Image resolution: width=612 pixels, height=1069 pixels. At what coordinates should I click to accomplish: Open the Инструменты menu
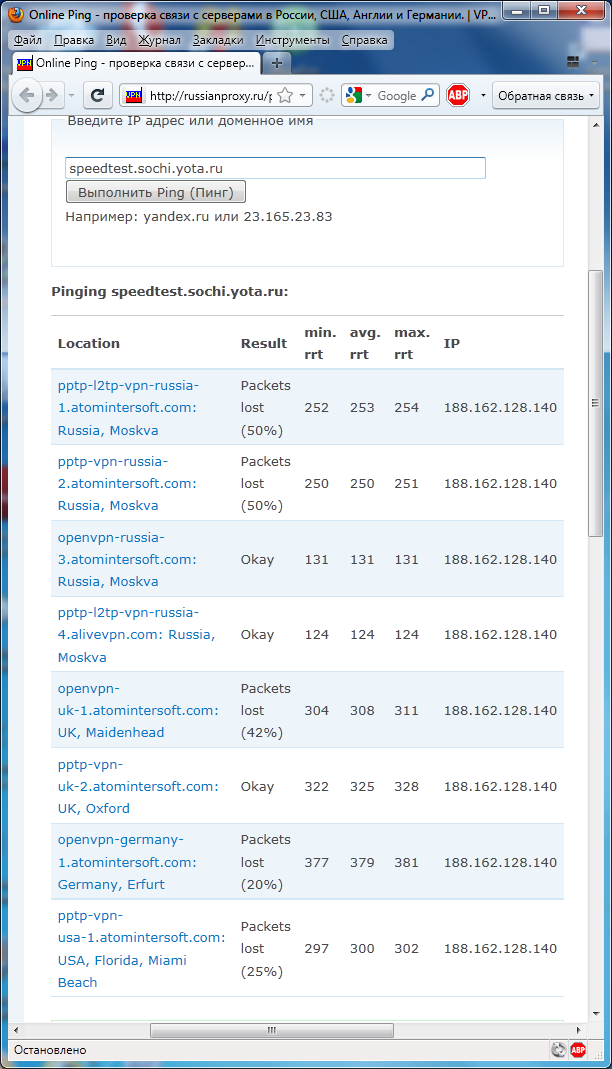pyautogui.click(x=292, y=40)
